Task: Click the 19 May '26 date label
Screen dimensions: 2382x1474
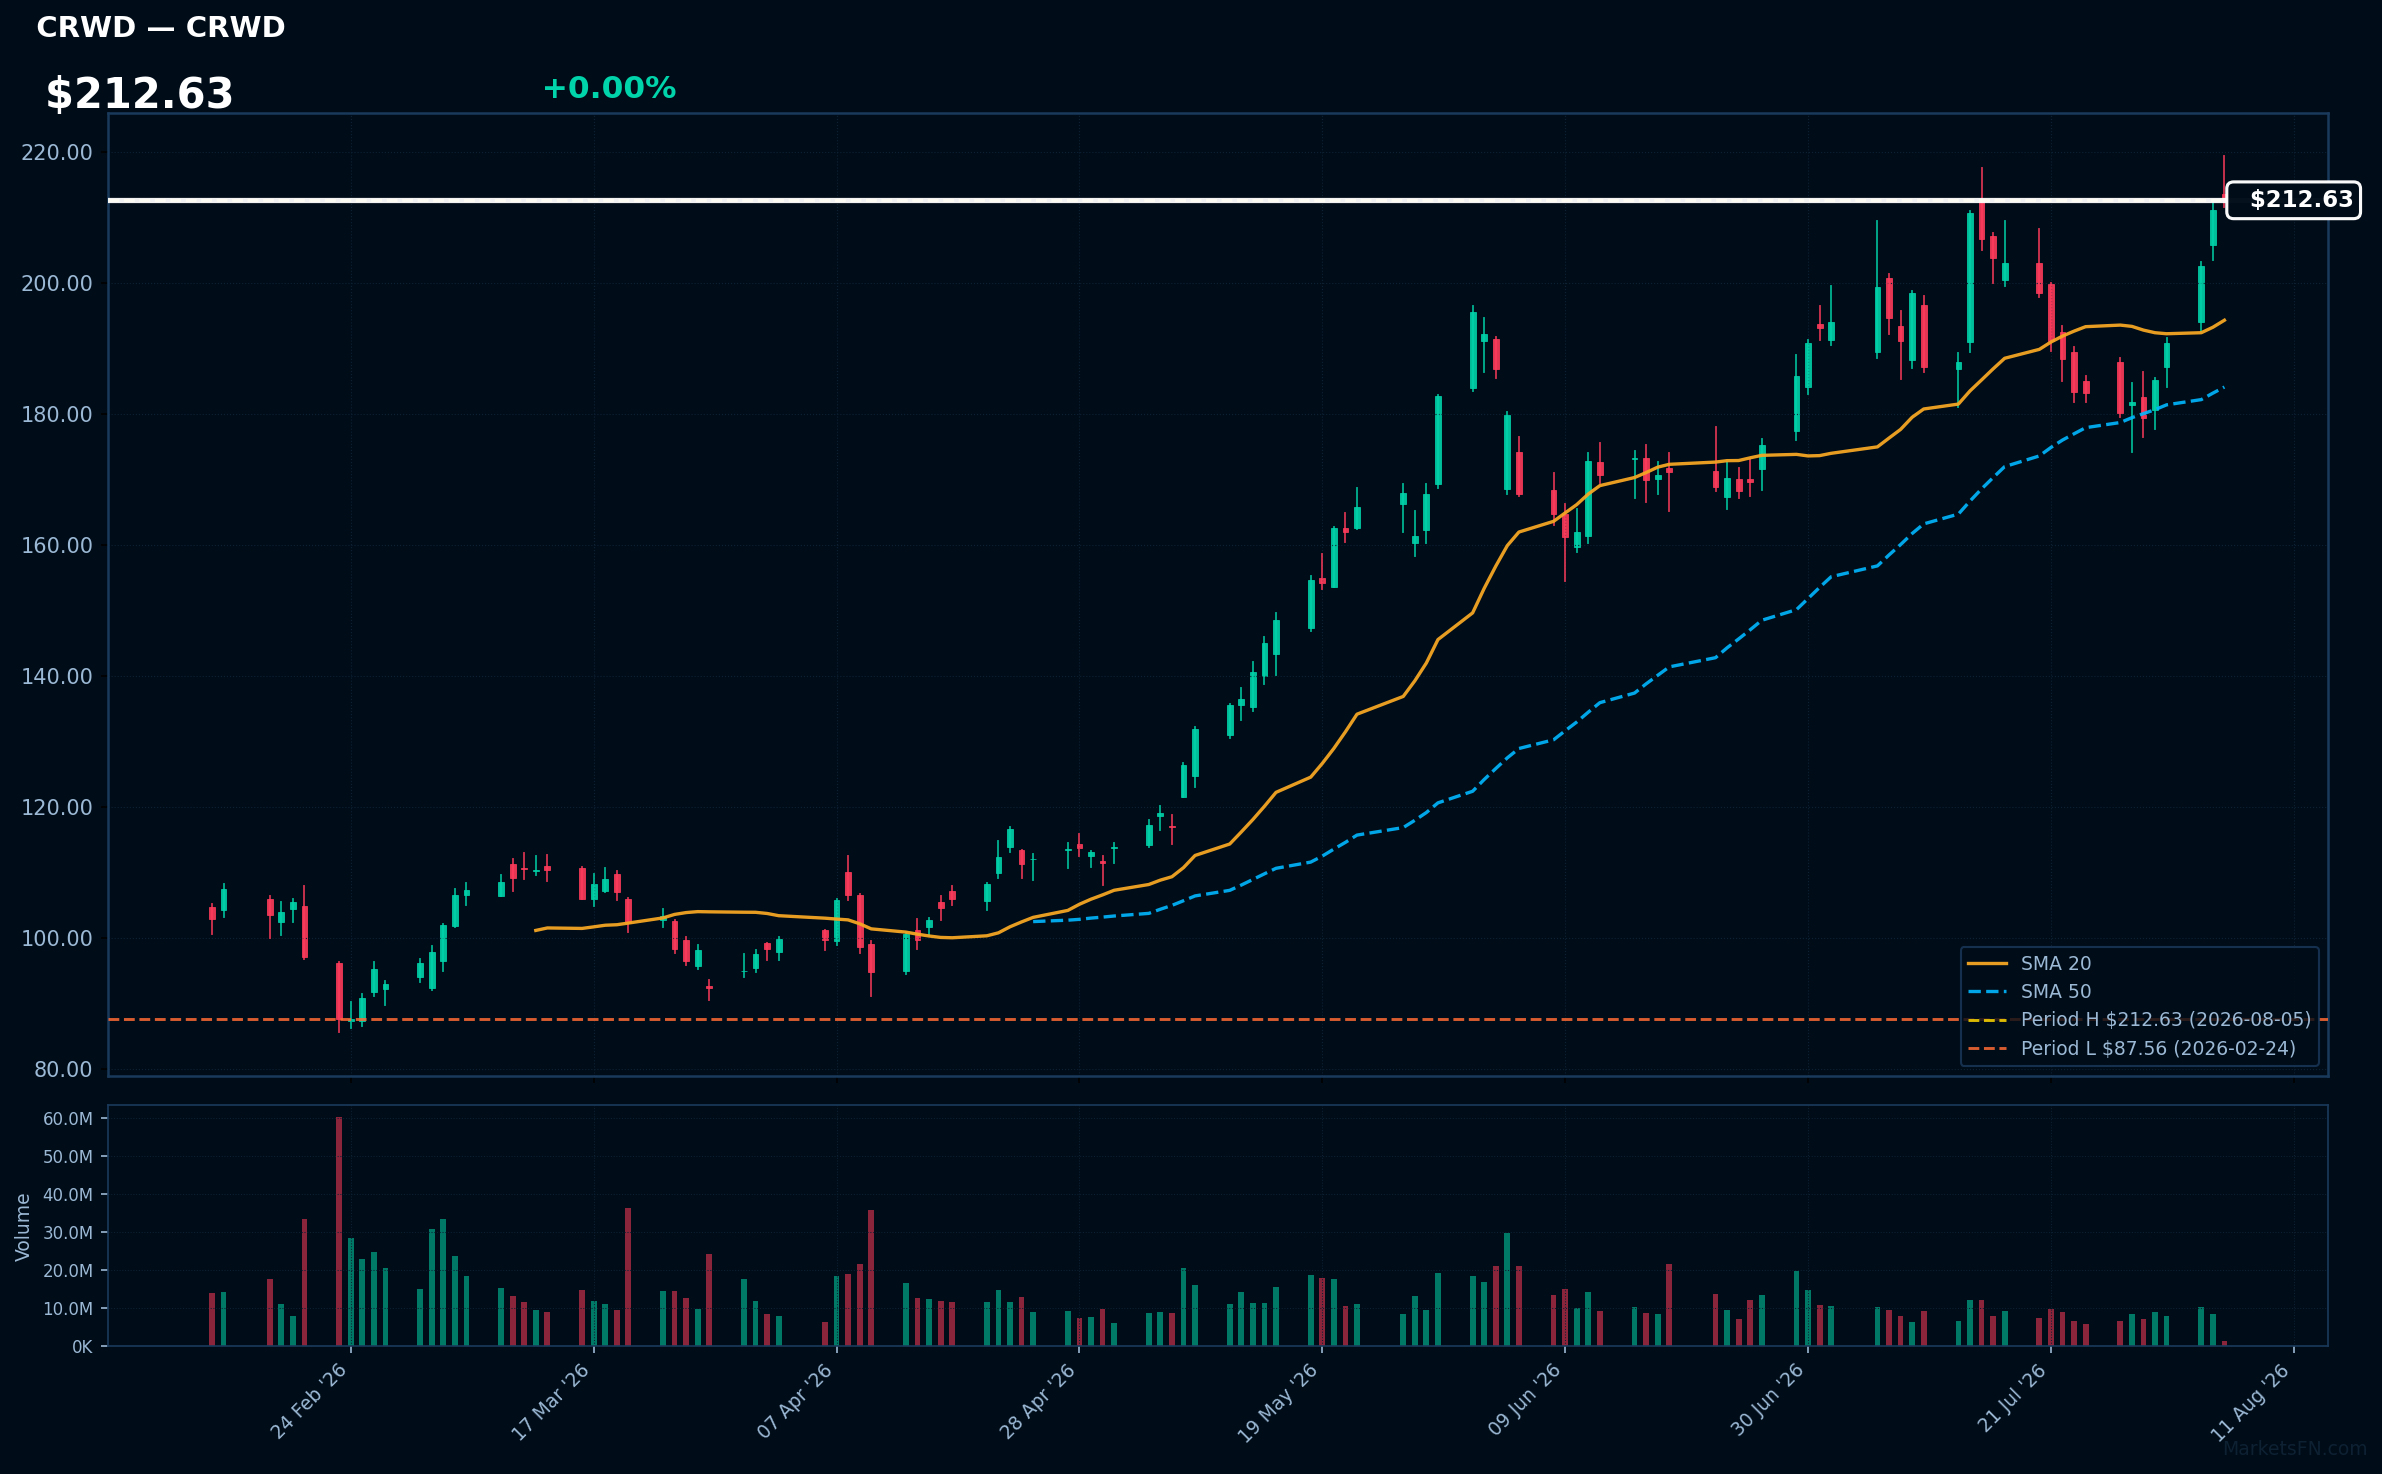Action: [1277, 1401]
